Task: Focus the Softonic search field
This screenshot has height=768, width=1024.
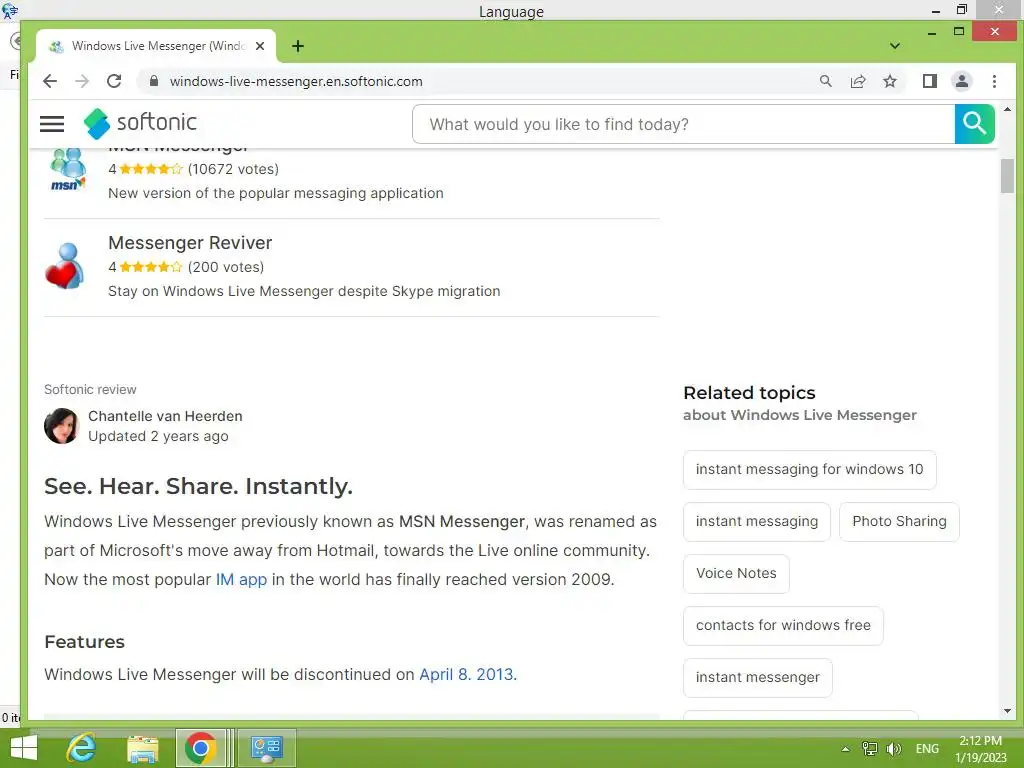Action: [x=683, y=123]
